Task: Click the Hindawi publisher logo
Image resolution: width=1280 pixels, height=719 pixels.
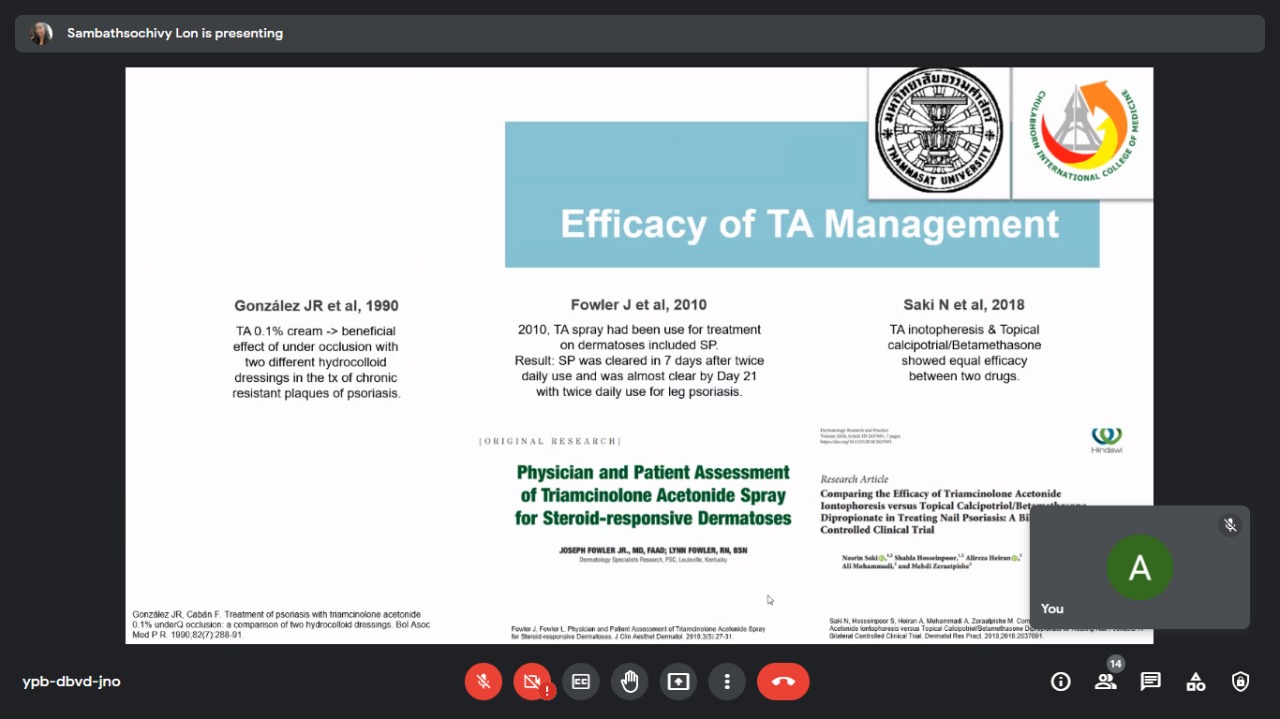Action: (1107, 440)
